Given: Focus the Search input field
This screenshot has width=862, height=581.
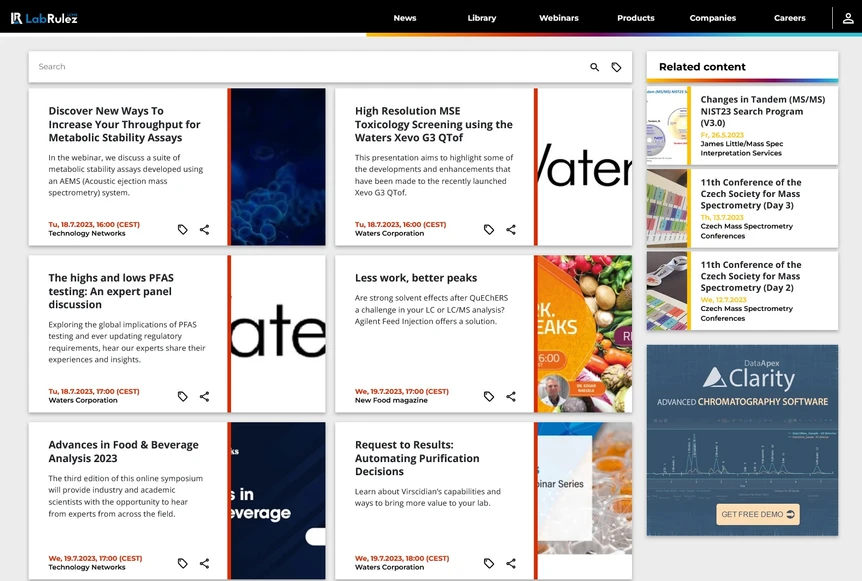Looking at the screenshot, I should (300, 67).
